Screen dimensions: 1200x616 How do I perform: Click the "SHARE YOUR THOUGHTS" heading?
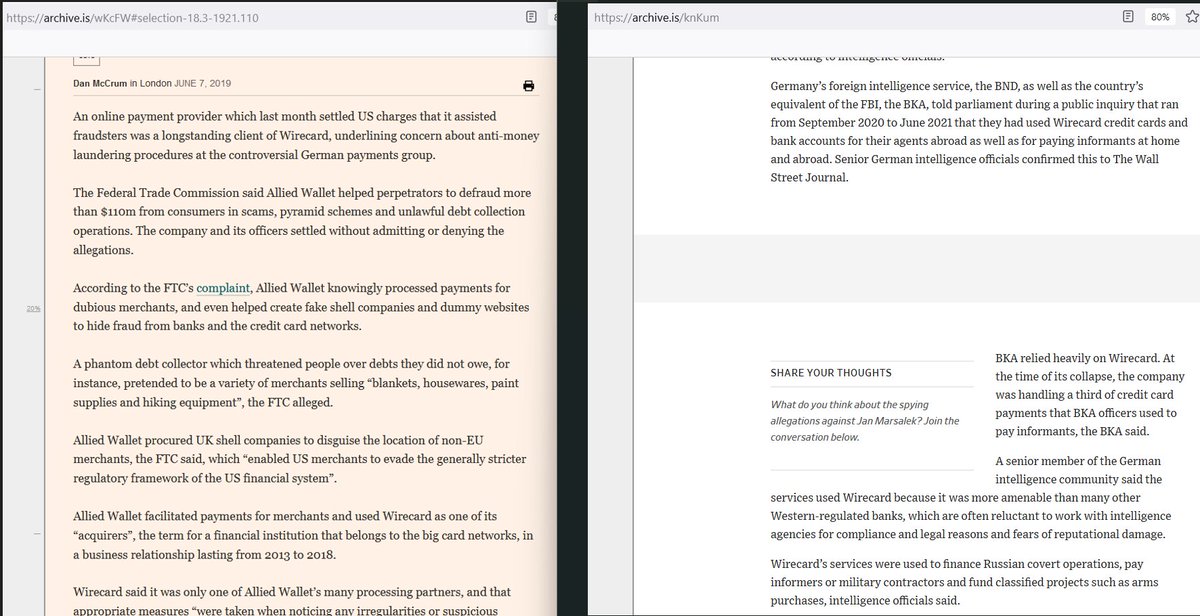(831, 373)
